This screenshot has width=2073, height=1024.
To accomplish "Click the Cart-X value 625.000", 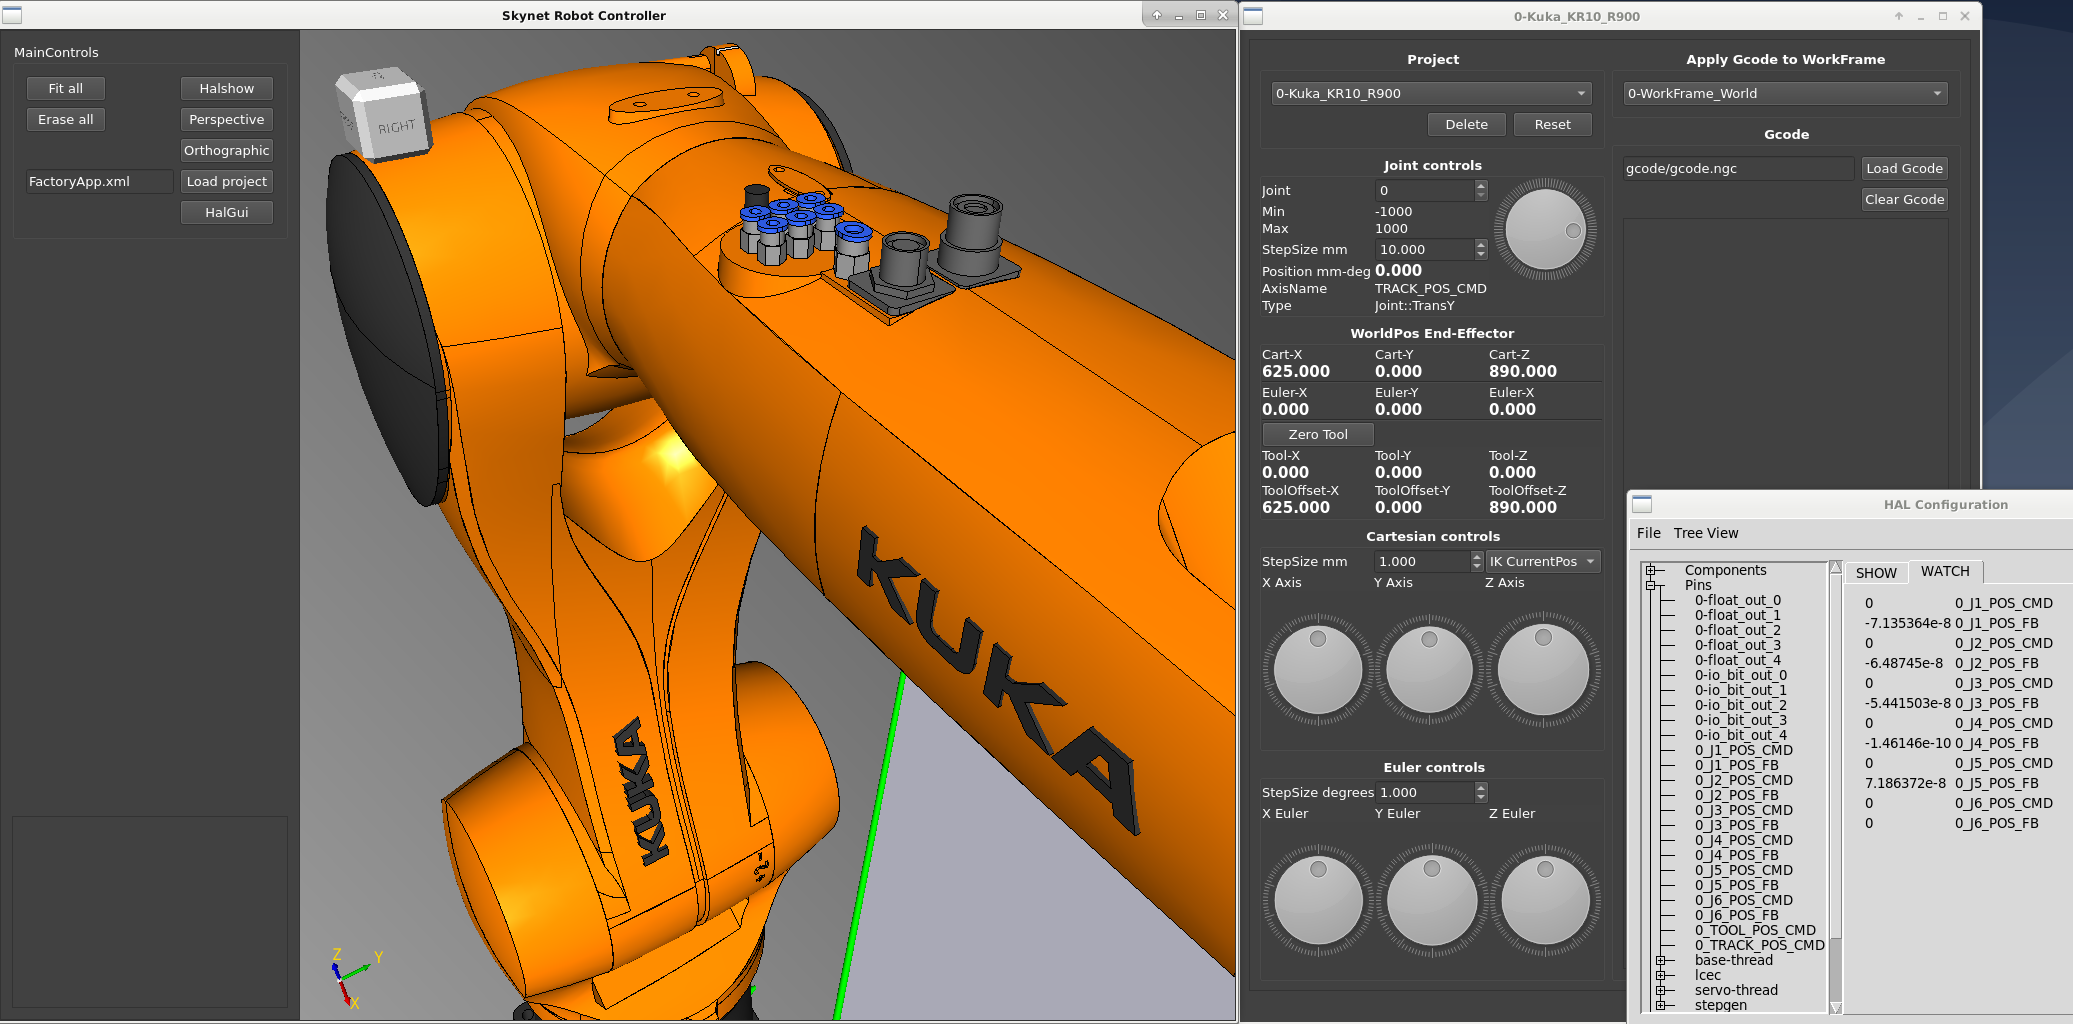I will point(1296,371).
